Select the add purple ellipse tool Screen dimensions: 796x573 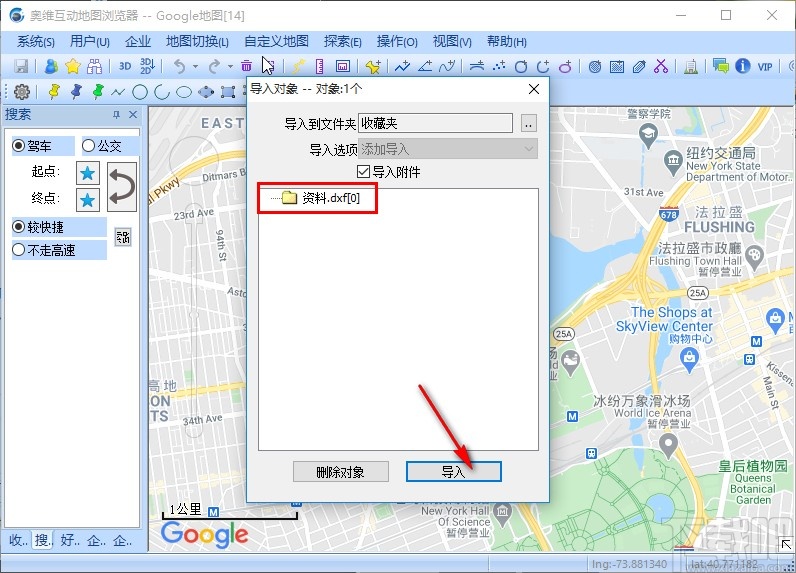(565, 66)
